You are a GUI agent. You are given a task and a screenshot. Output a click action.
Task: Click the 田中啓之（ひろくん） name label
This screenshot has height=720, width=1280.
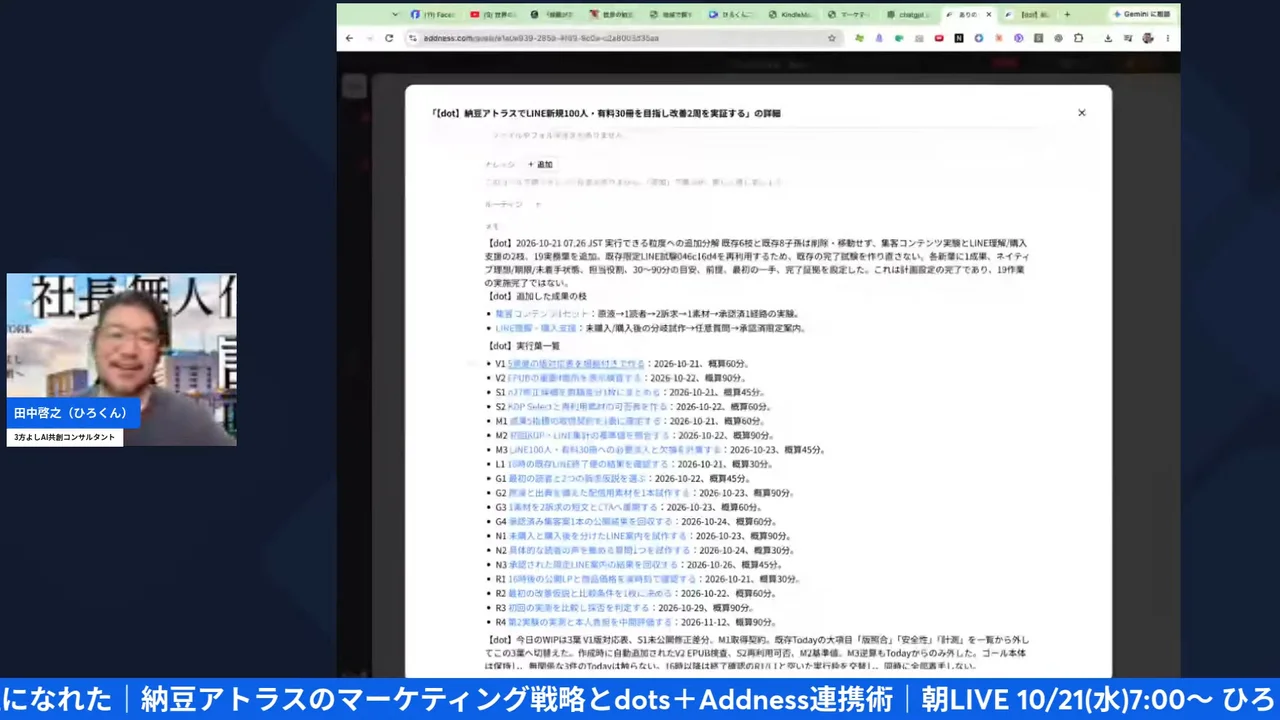point(72,413)
